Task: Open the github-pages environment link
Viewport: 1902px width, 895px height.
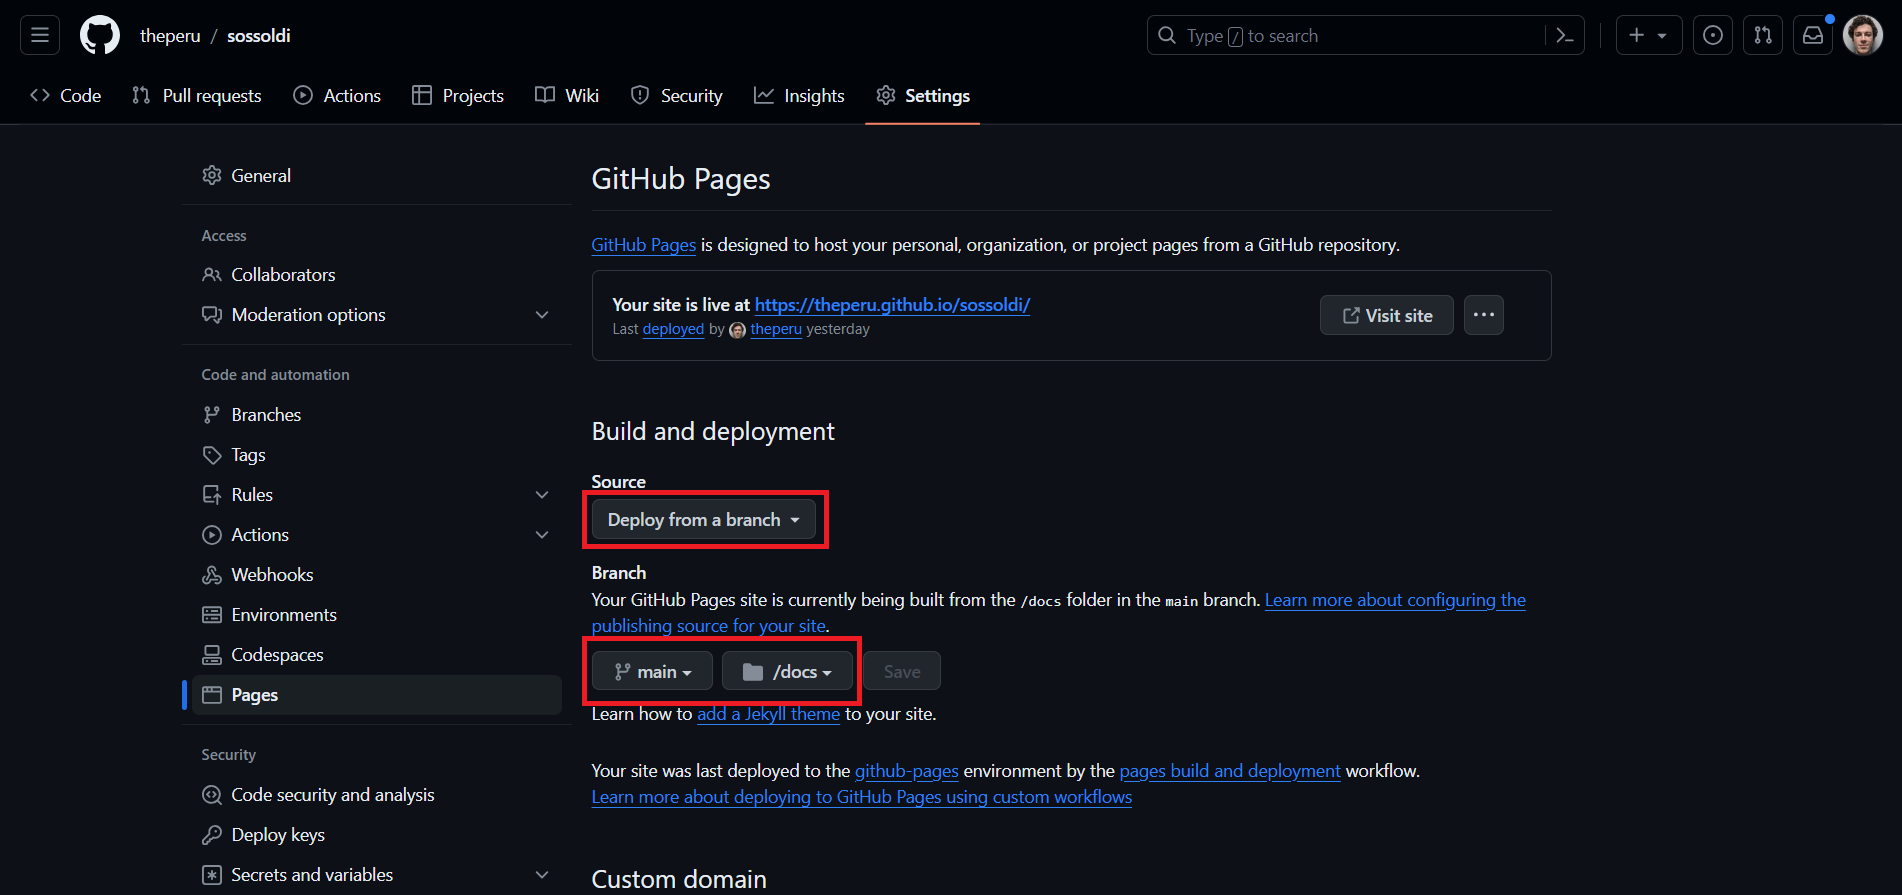Action: [906, 771]
